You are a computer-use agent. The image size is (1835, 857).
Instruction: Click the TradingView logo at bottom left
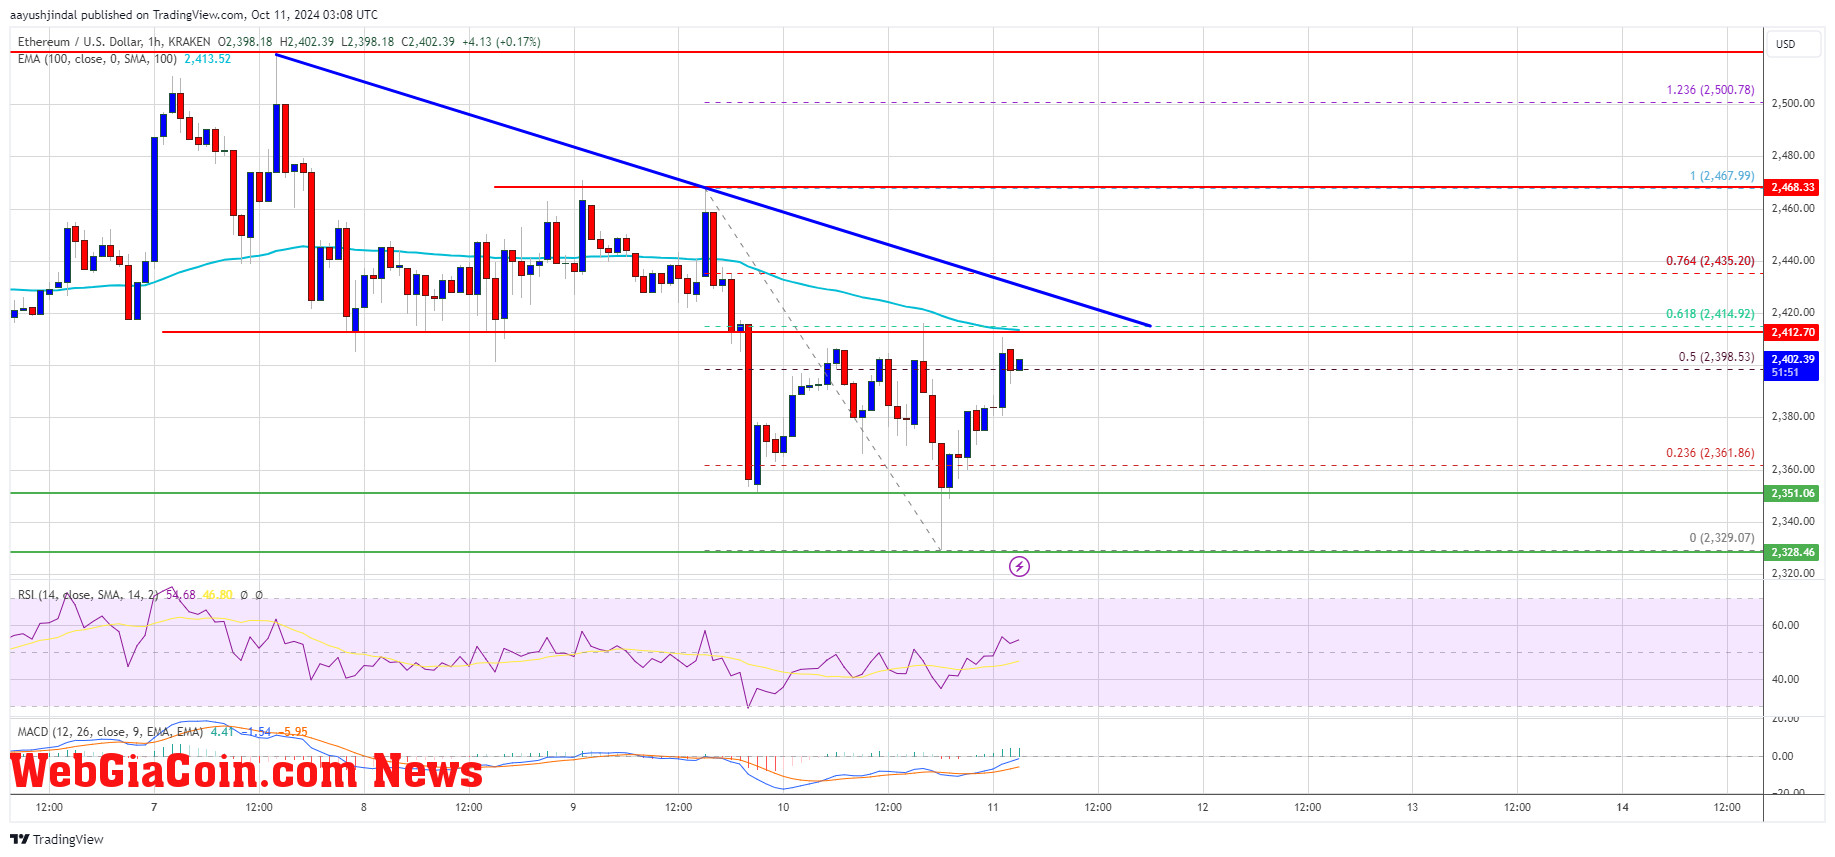pos(57,839)
